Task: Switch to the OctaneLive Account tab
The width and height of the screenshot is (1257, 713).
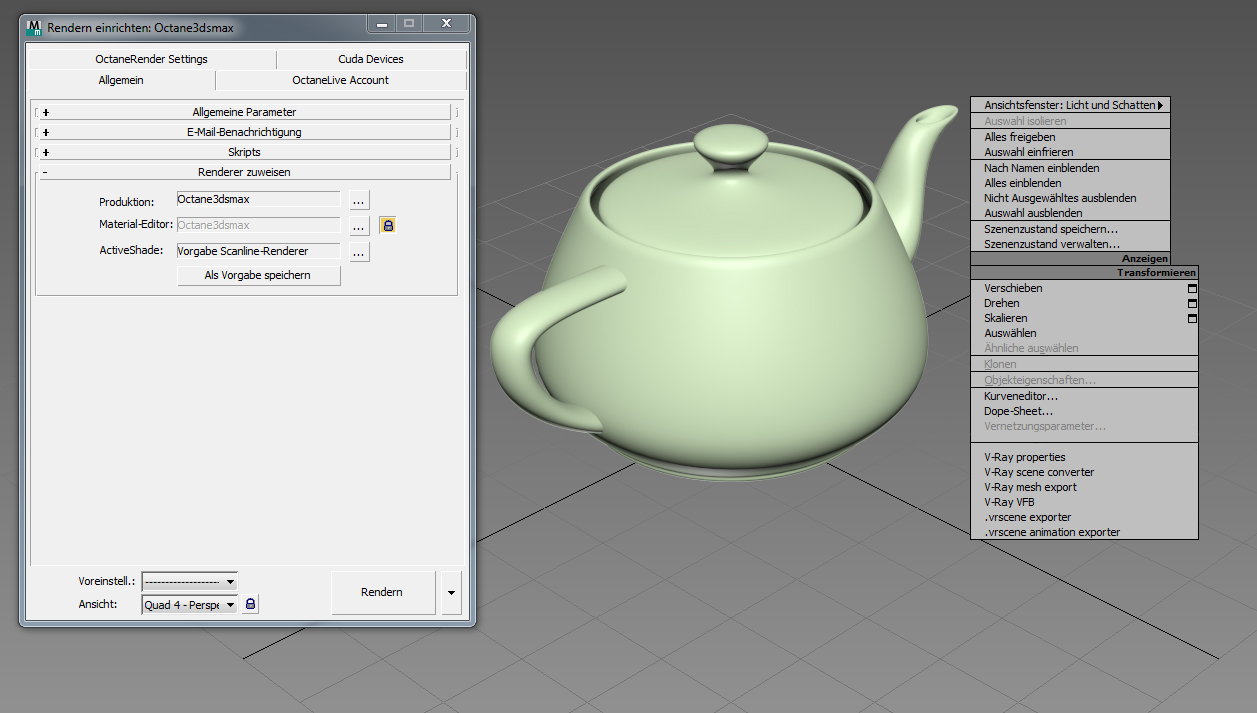Action: point(341,80)
